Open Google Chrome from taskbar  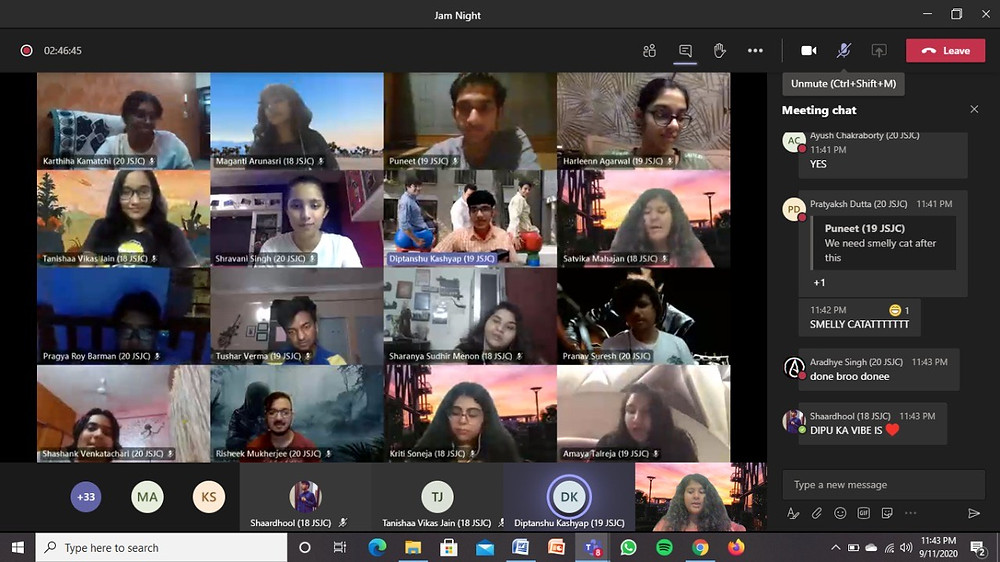[x=700, y=547]
